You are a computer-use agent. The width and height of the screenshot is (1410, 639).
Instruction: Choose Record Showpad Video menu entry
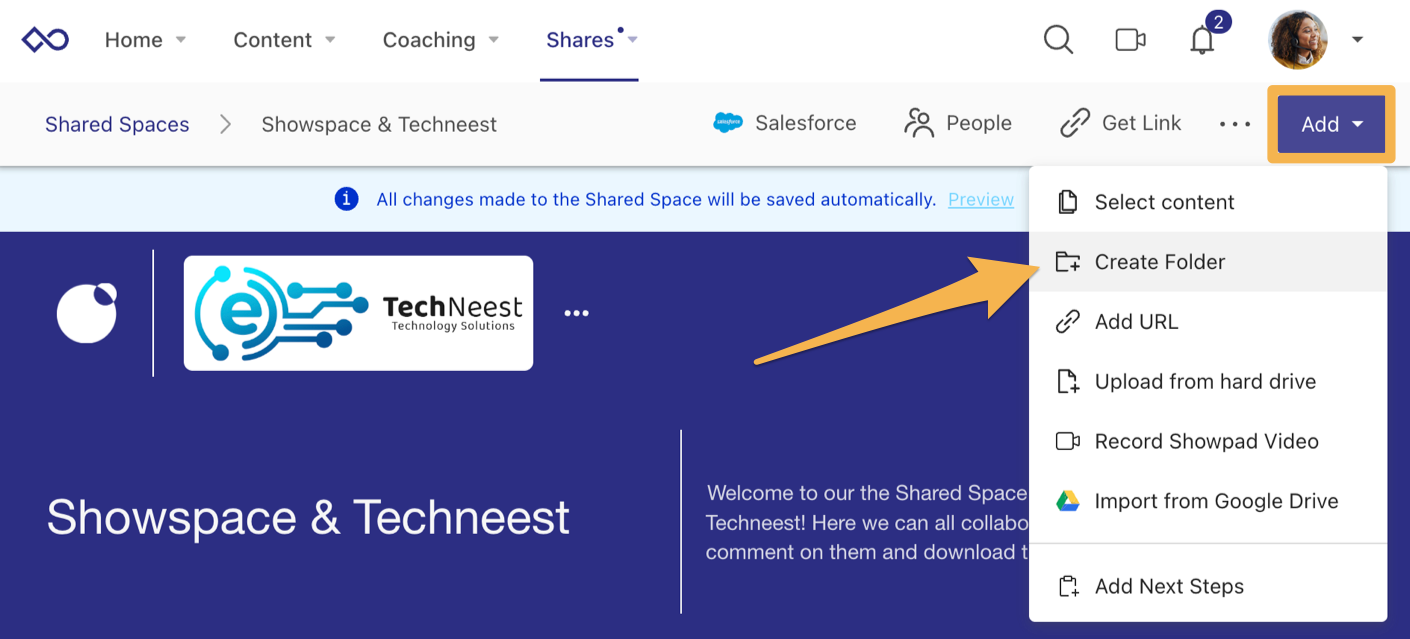[x=1208, y=442]
